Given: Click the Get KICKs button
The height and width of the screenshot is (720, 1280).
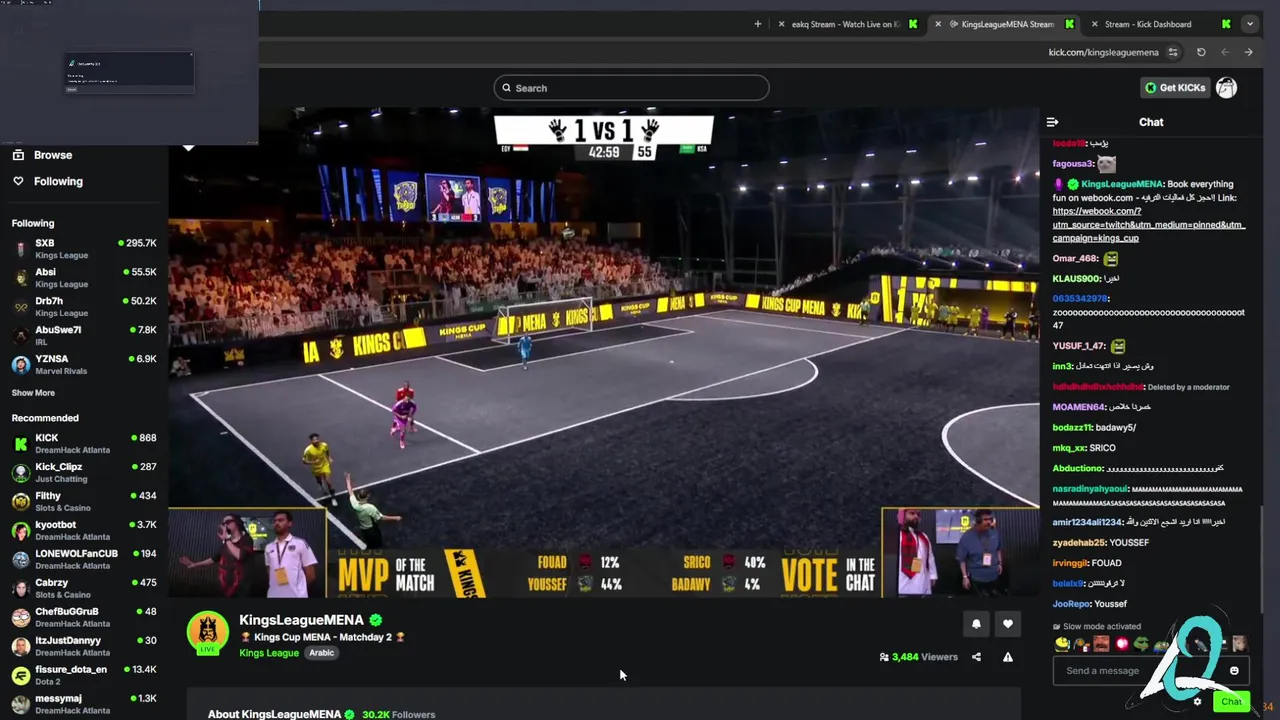Looking at the screenshot, I should pyautogui.click(x=1175, y=88).
